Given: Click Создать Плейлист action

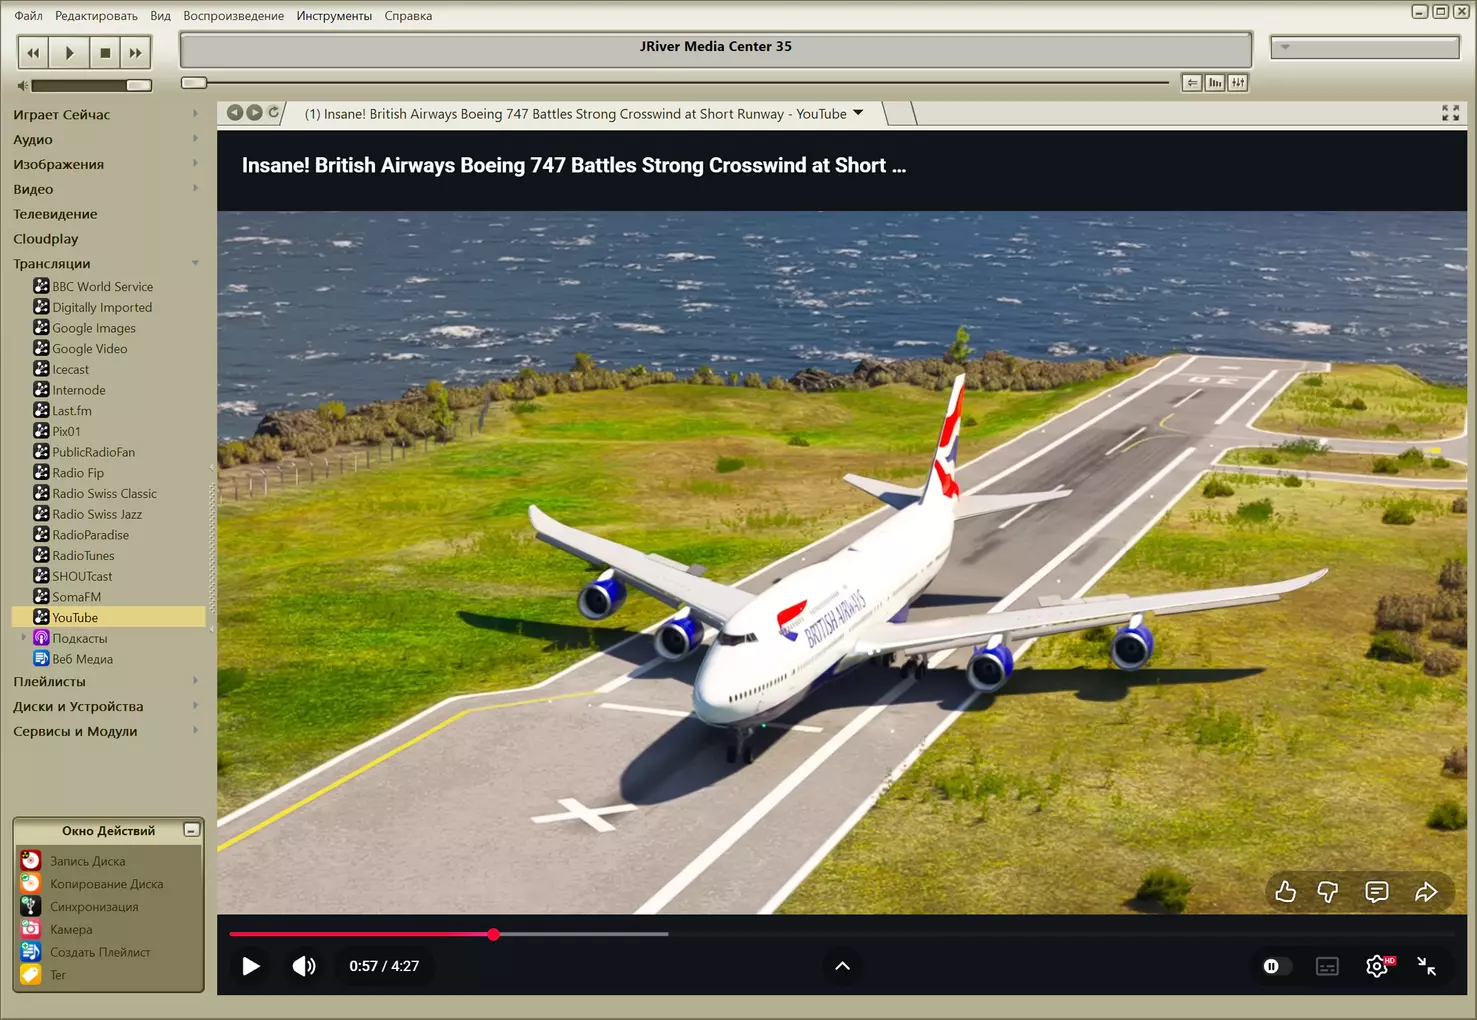Looking at the screenshot, I should click(100, 953).
